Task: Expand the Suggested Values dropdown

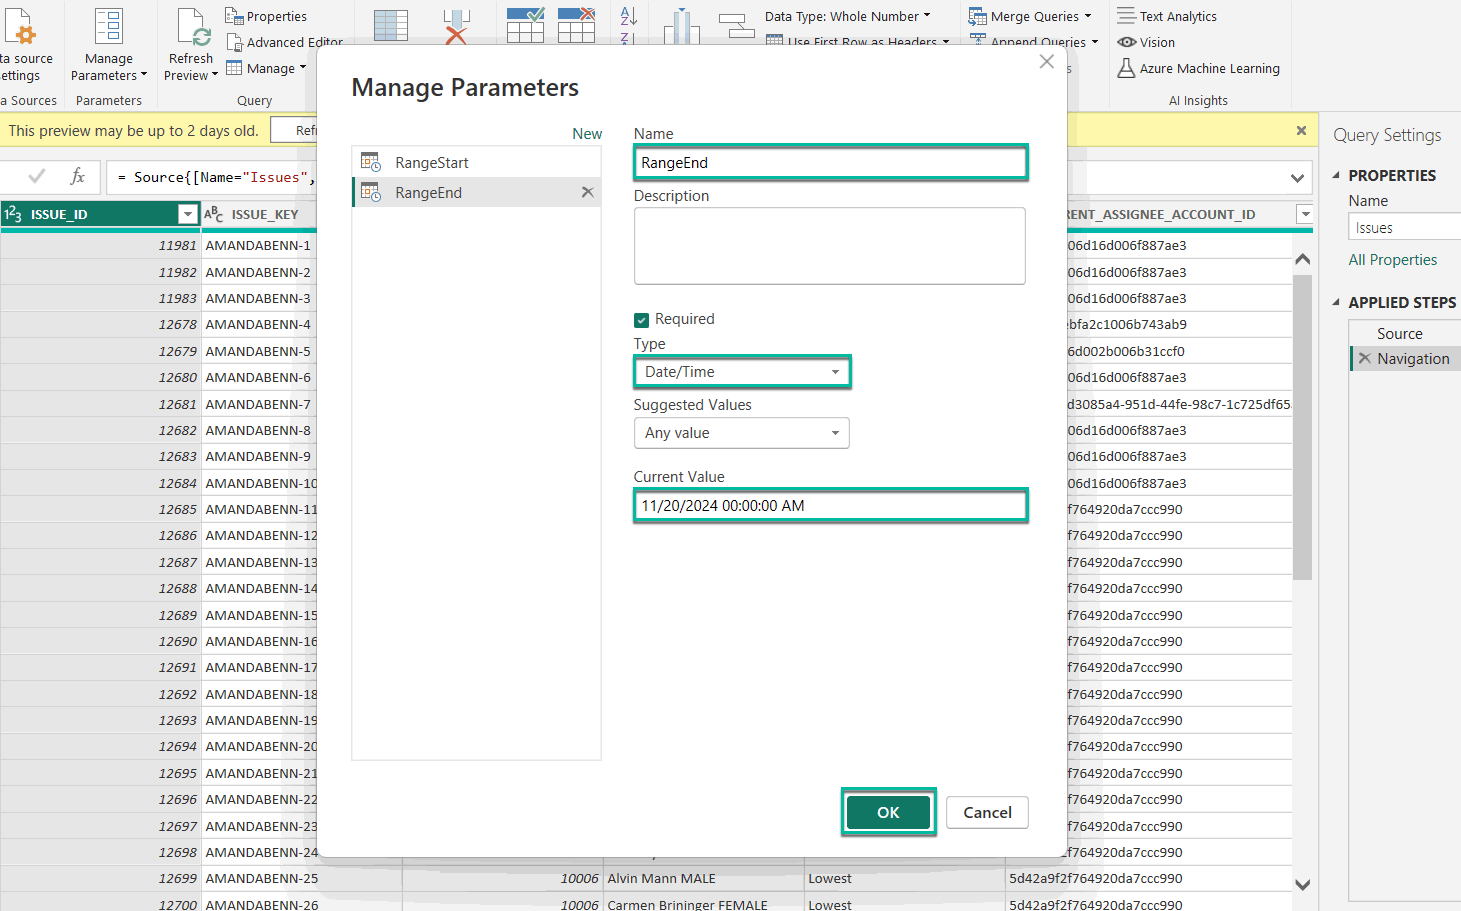Action: (741, 433)
